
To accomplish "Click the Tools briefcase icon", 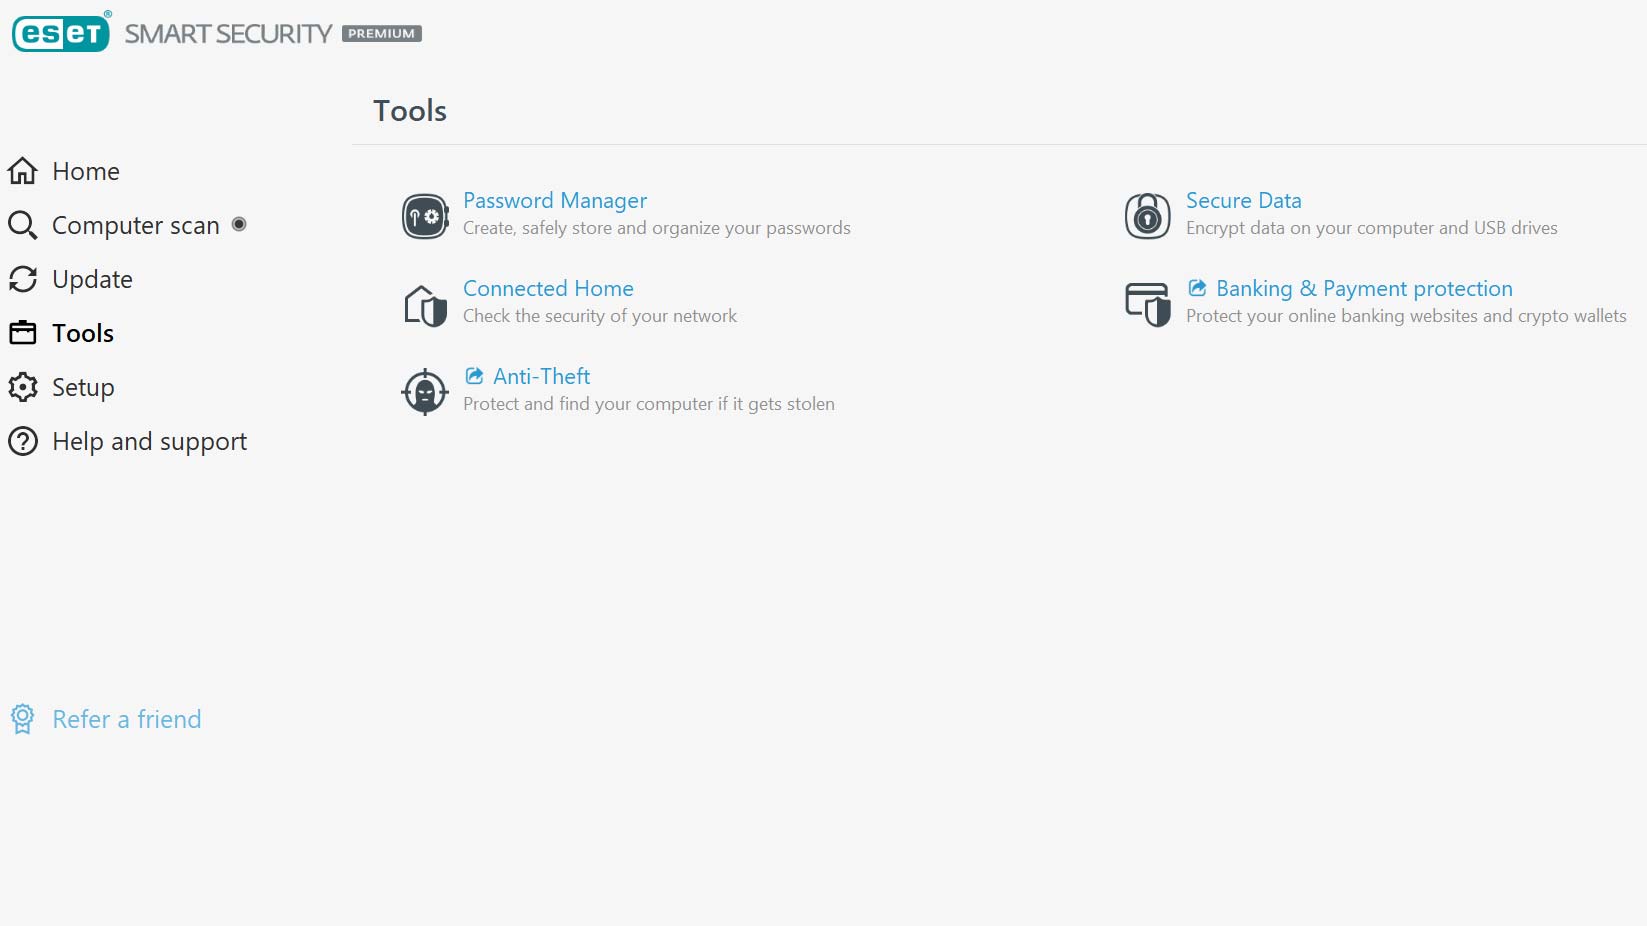I will coord(23,333).
